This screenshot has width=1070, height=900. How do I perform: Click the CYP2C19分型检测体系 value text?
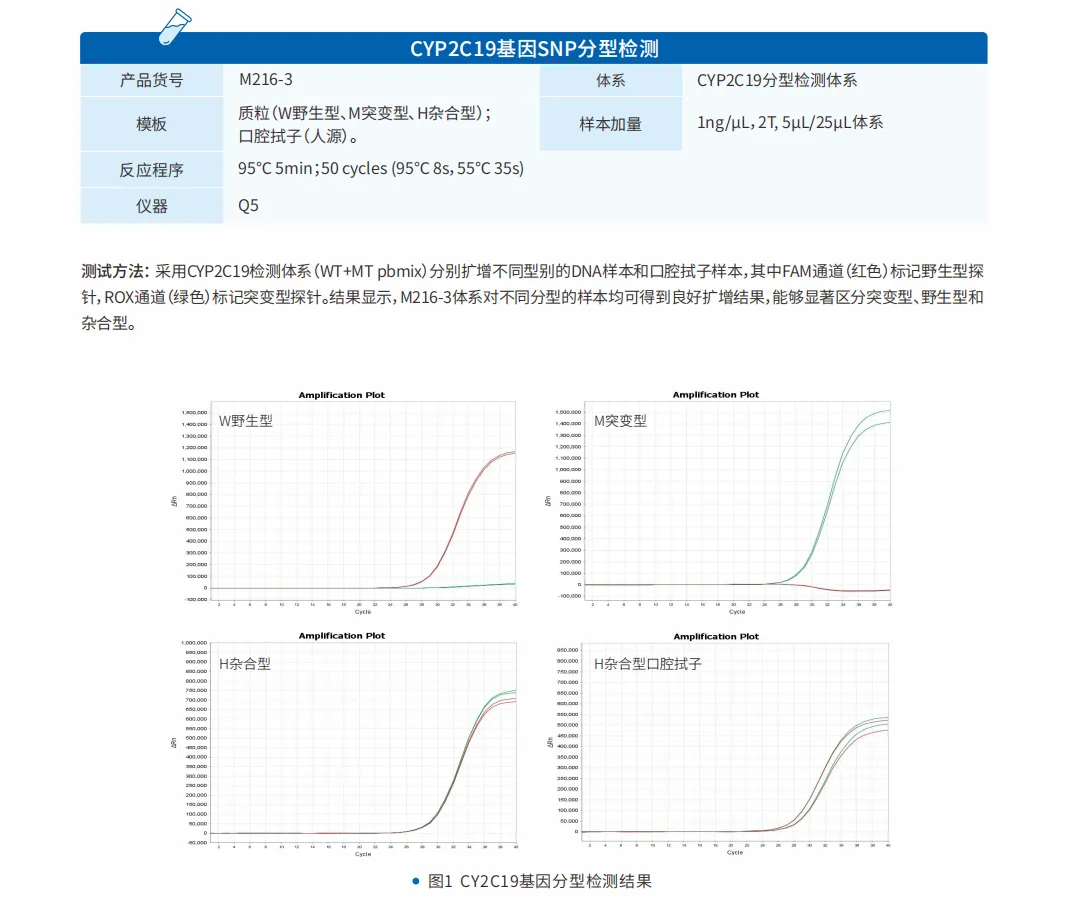777,81
